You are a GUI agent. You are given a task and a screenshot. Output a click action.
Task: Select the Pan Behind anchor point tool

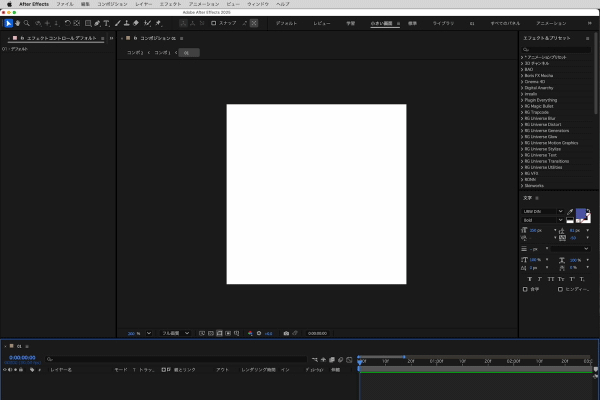(x=77, y=23)
